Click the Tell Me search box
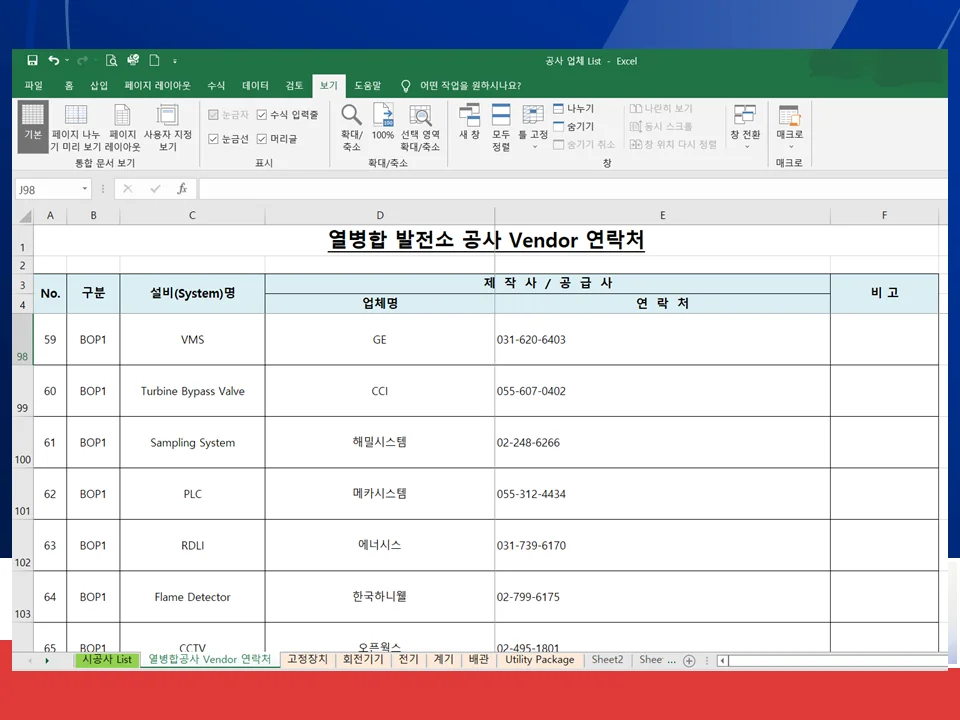Viewport: 960px width, 720px height. point(470,86)
